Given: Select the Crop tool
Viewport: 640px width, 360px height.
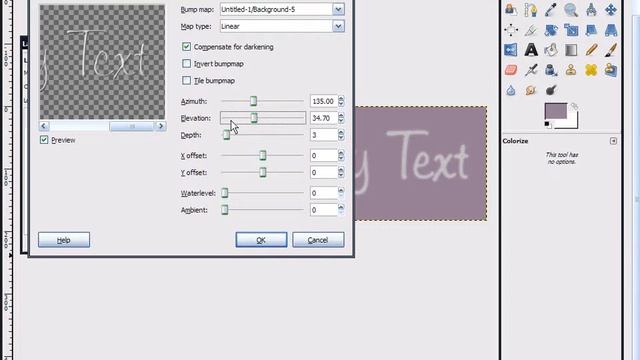Looking at the screenshot, I should point(531,30).
